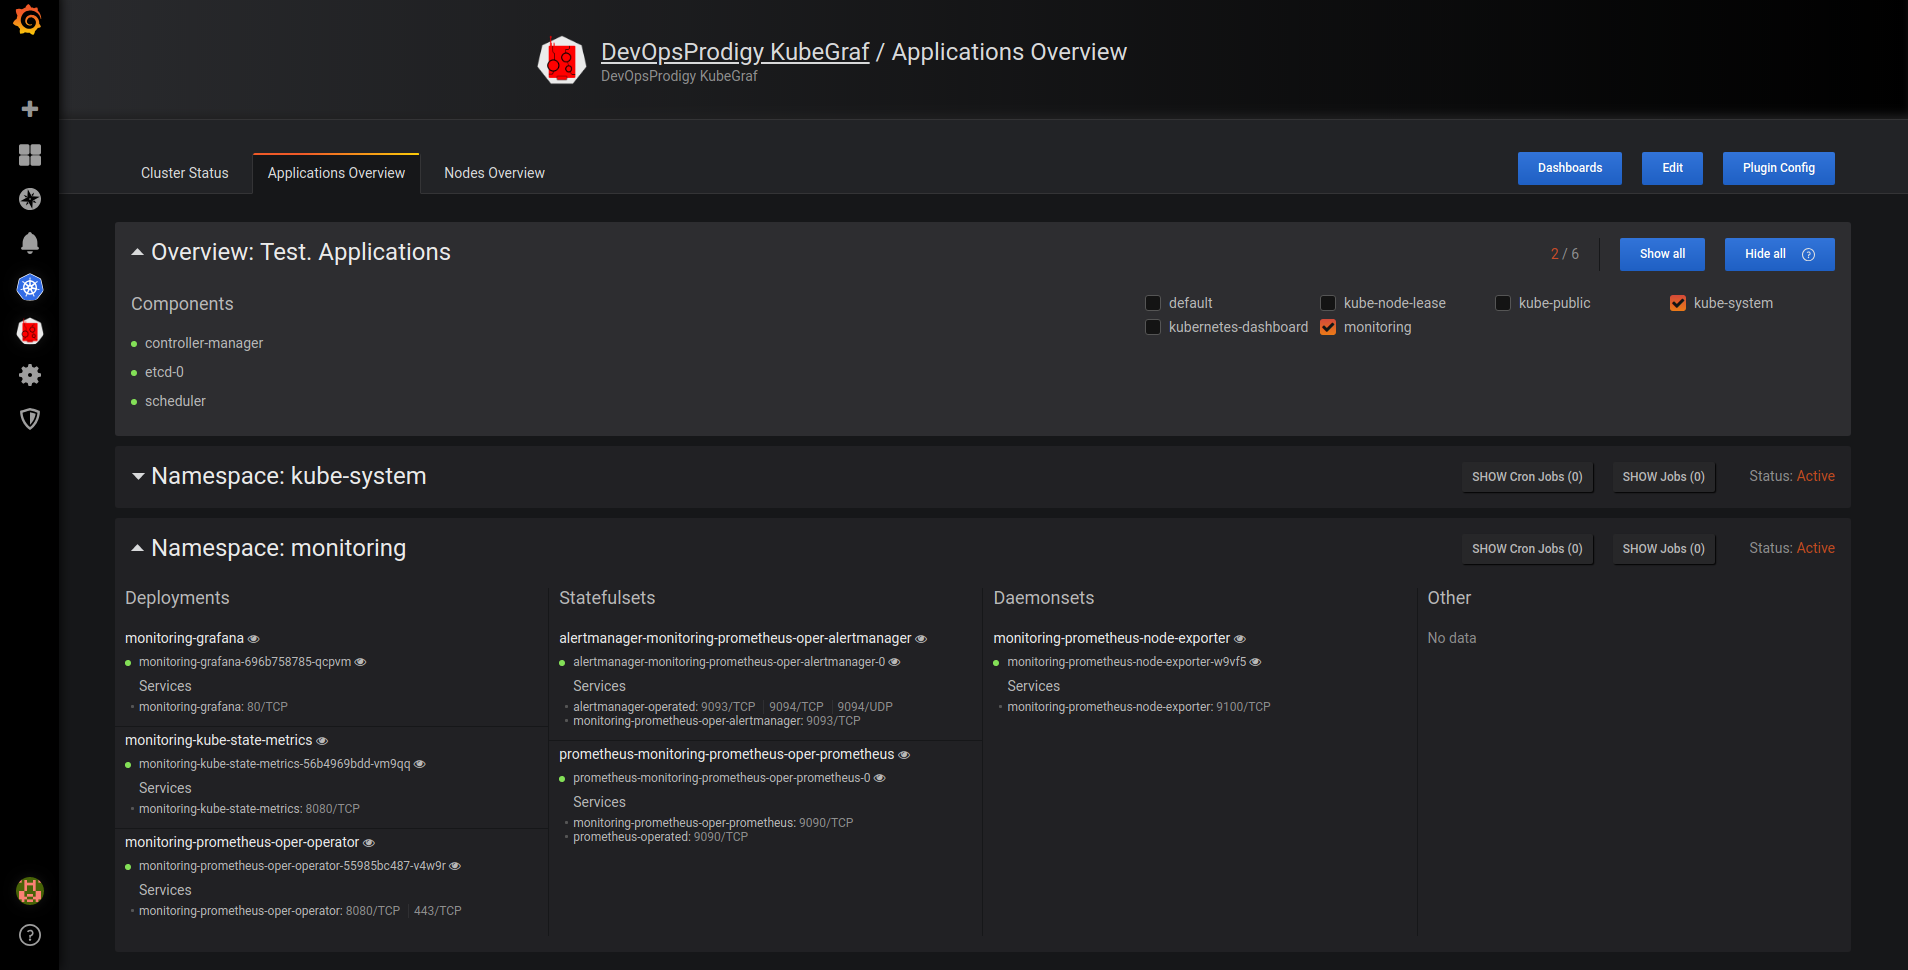This screenshot has width=1908, height=970.
Task: Open the Help question mark icon
Action: (x=29, y=935)
